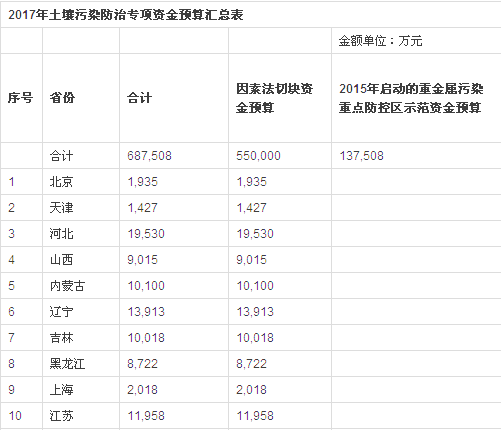501x430 pixels.
Task: Click the 137,508 cell
Action: pyautogui.click(x=362, y=156)
